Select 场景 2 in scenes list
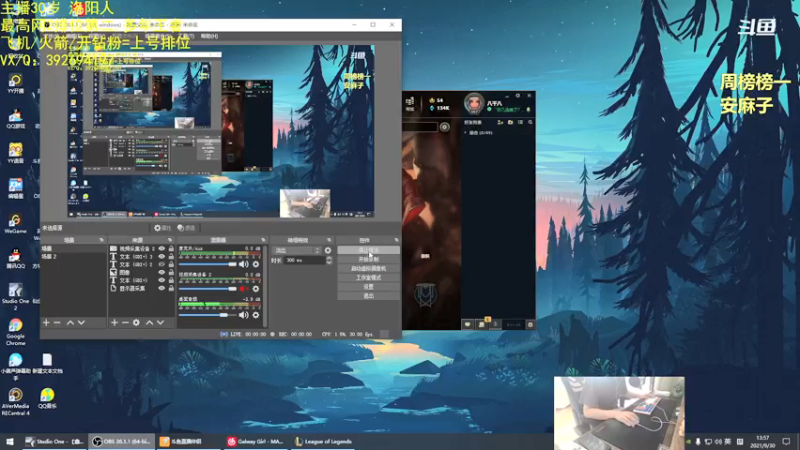The height and width of the screenshot is (450, 800). [x=73, y=256]
